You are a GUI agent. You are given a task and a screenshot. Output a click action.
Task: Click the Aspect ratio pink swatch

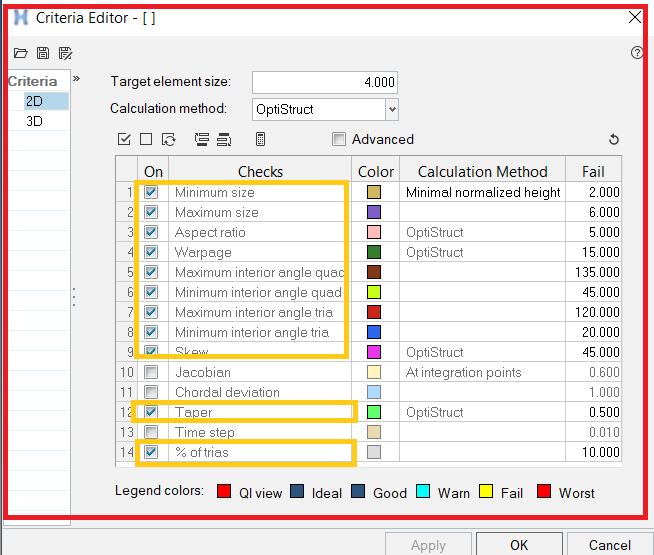point(374,232)
